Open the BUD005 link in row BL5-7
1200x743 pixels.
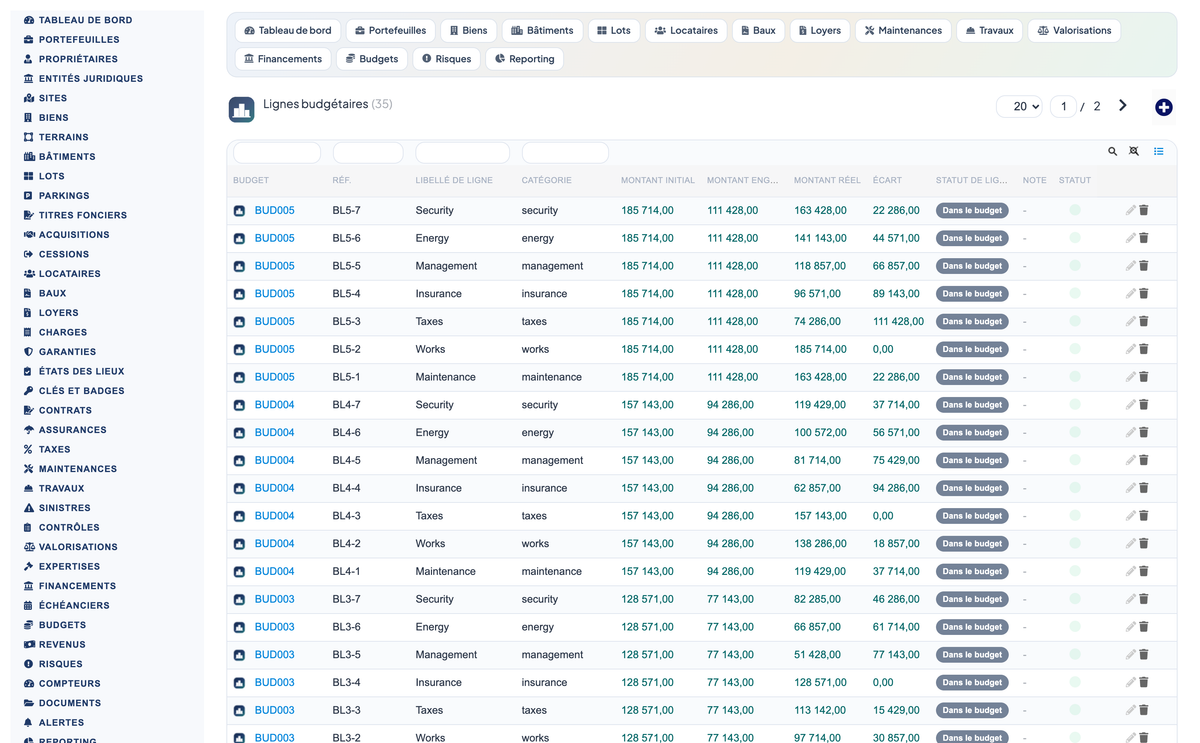point(274,211)
